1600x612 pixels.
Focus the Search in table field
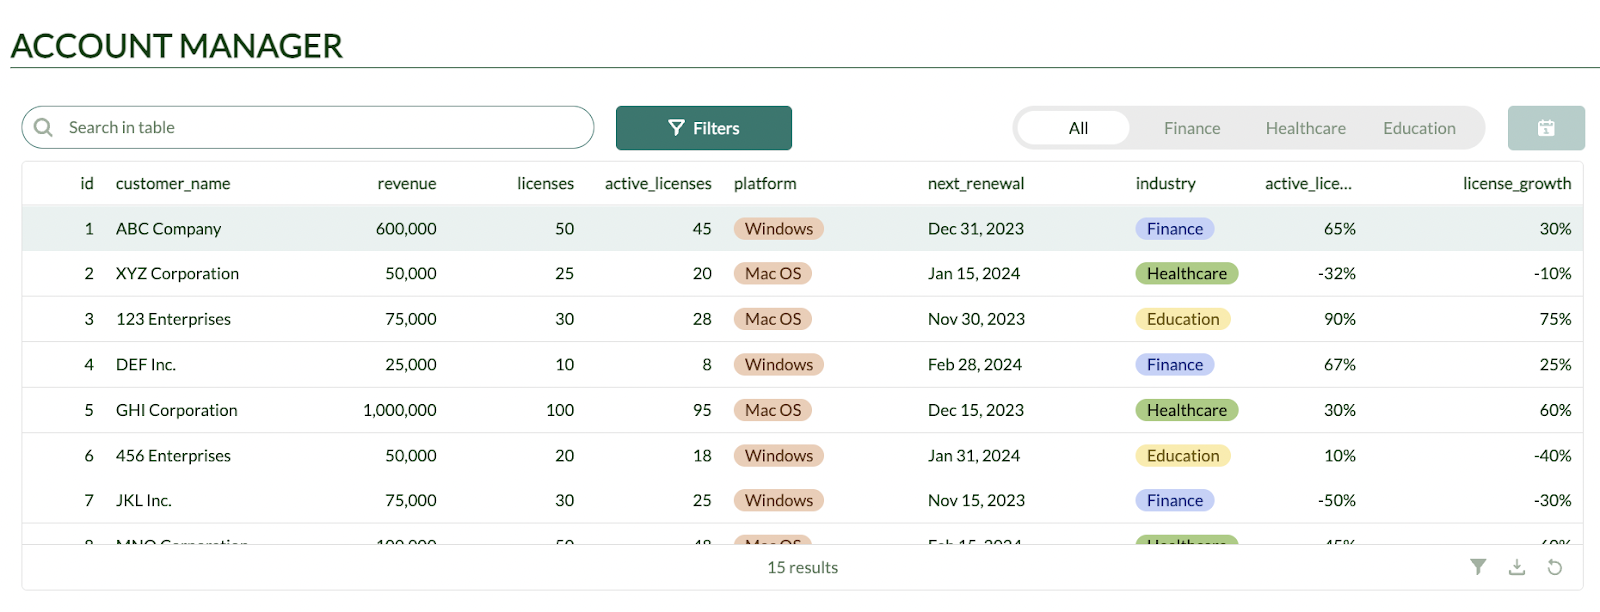308,127
